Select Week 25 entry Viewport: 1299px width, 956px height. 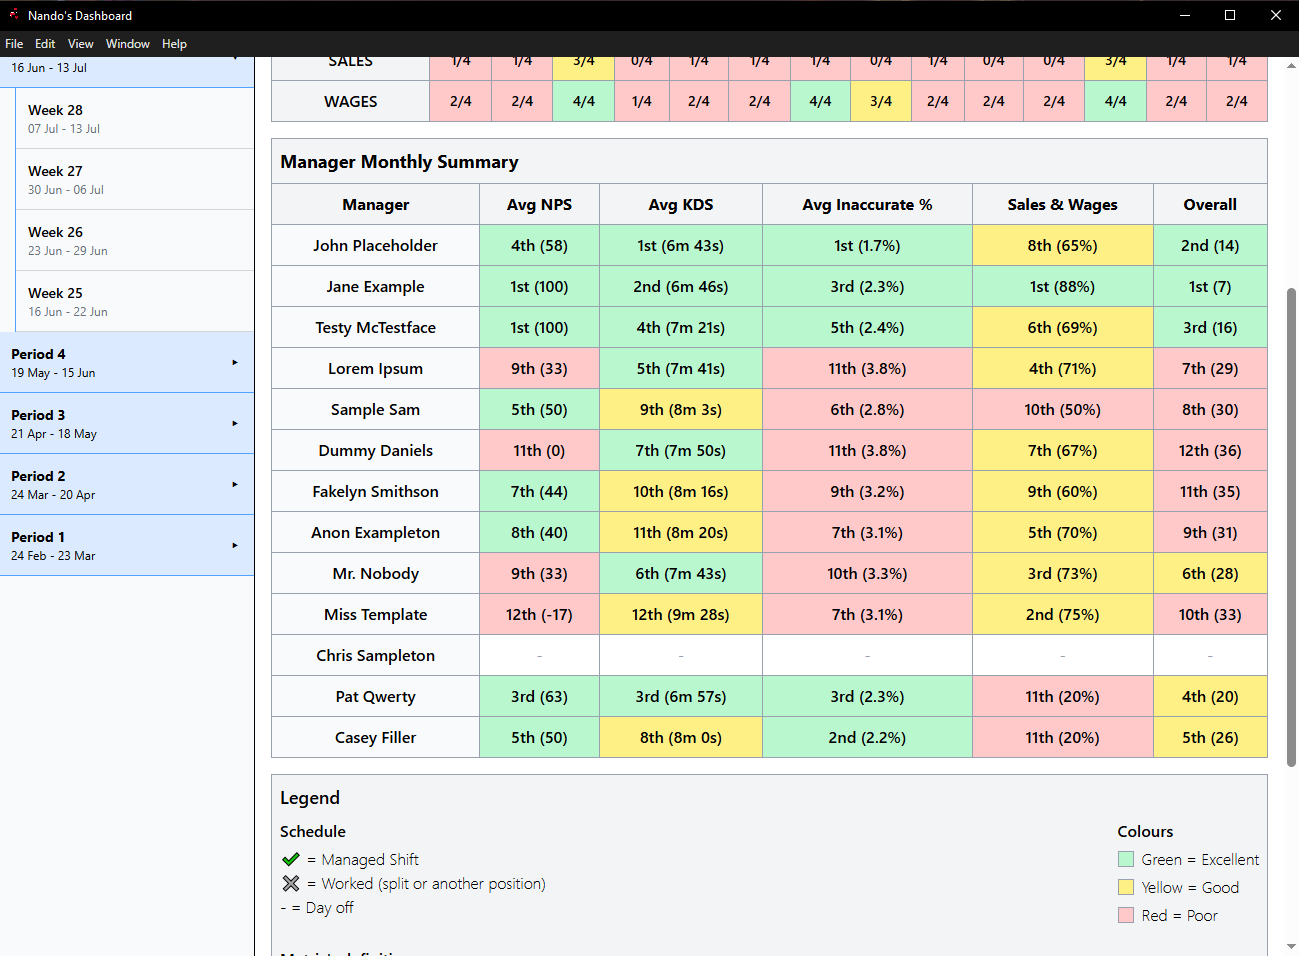[134, 301]
